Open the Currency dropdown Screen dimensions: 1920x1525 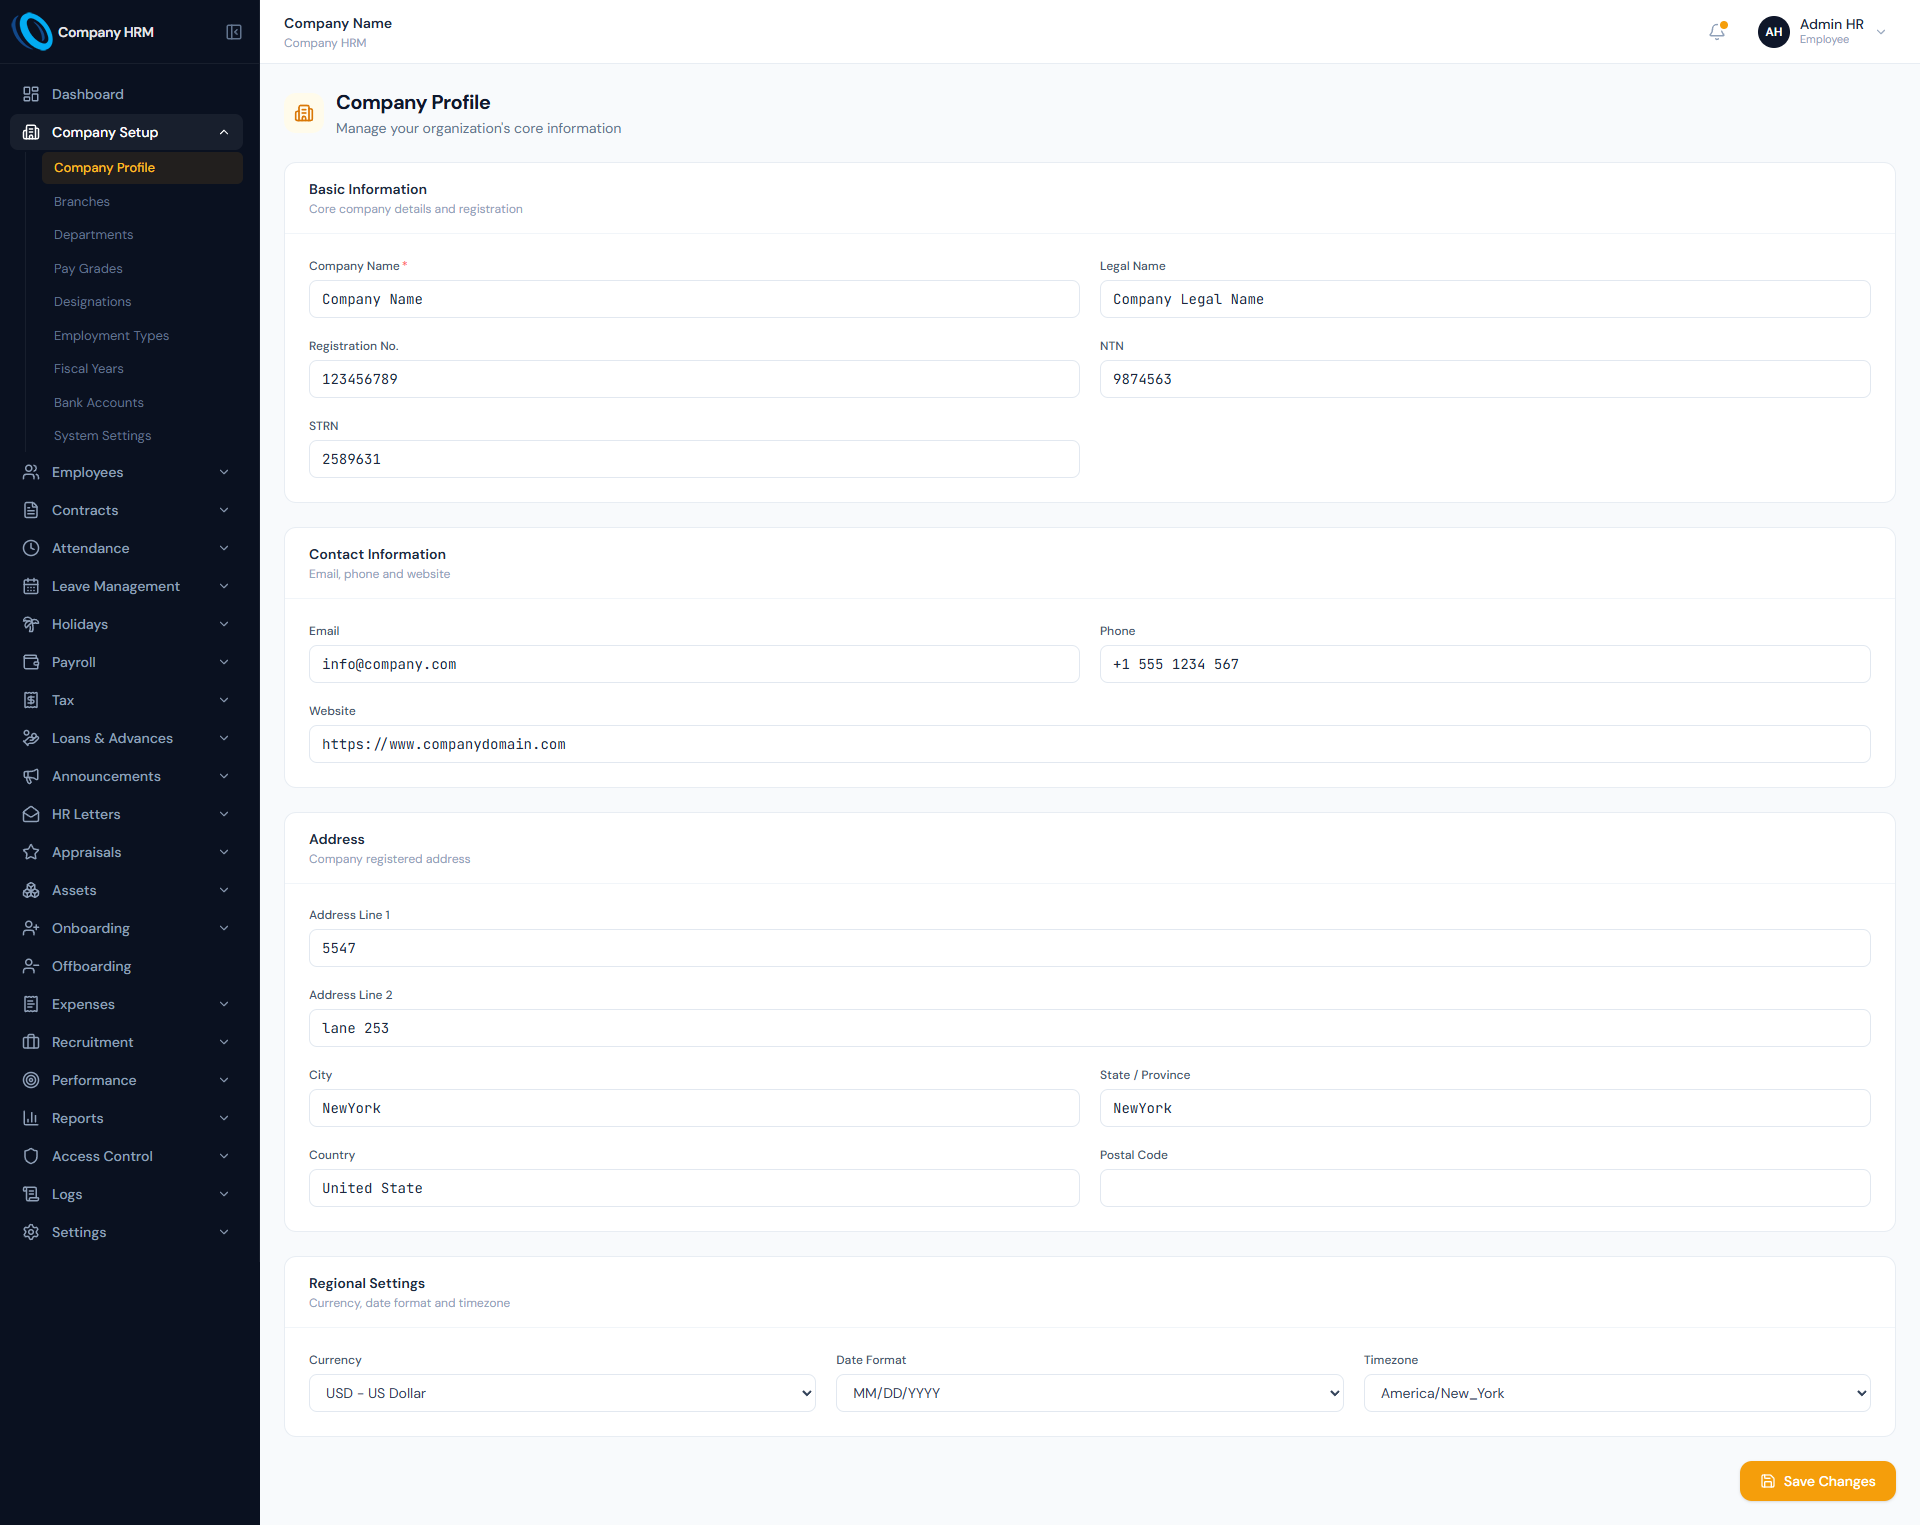click(x=562, y=1393)
